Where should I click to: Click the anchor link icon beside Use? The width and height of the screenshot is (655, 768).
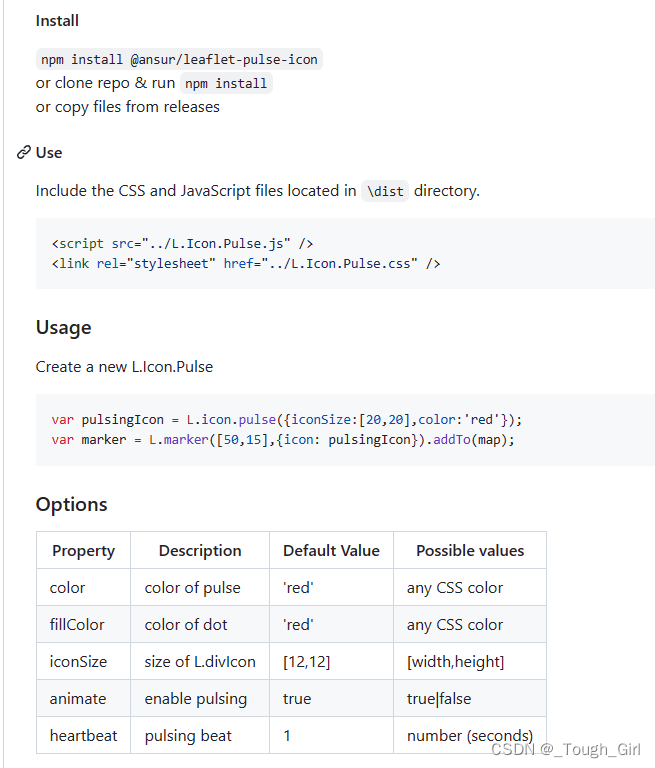[x=24, y=153]
